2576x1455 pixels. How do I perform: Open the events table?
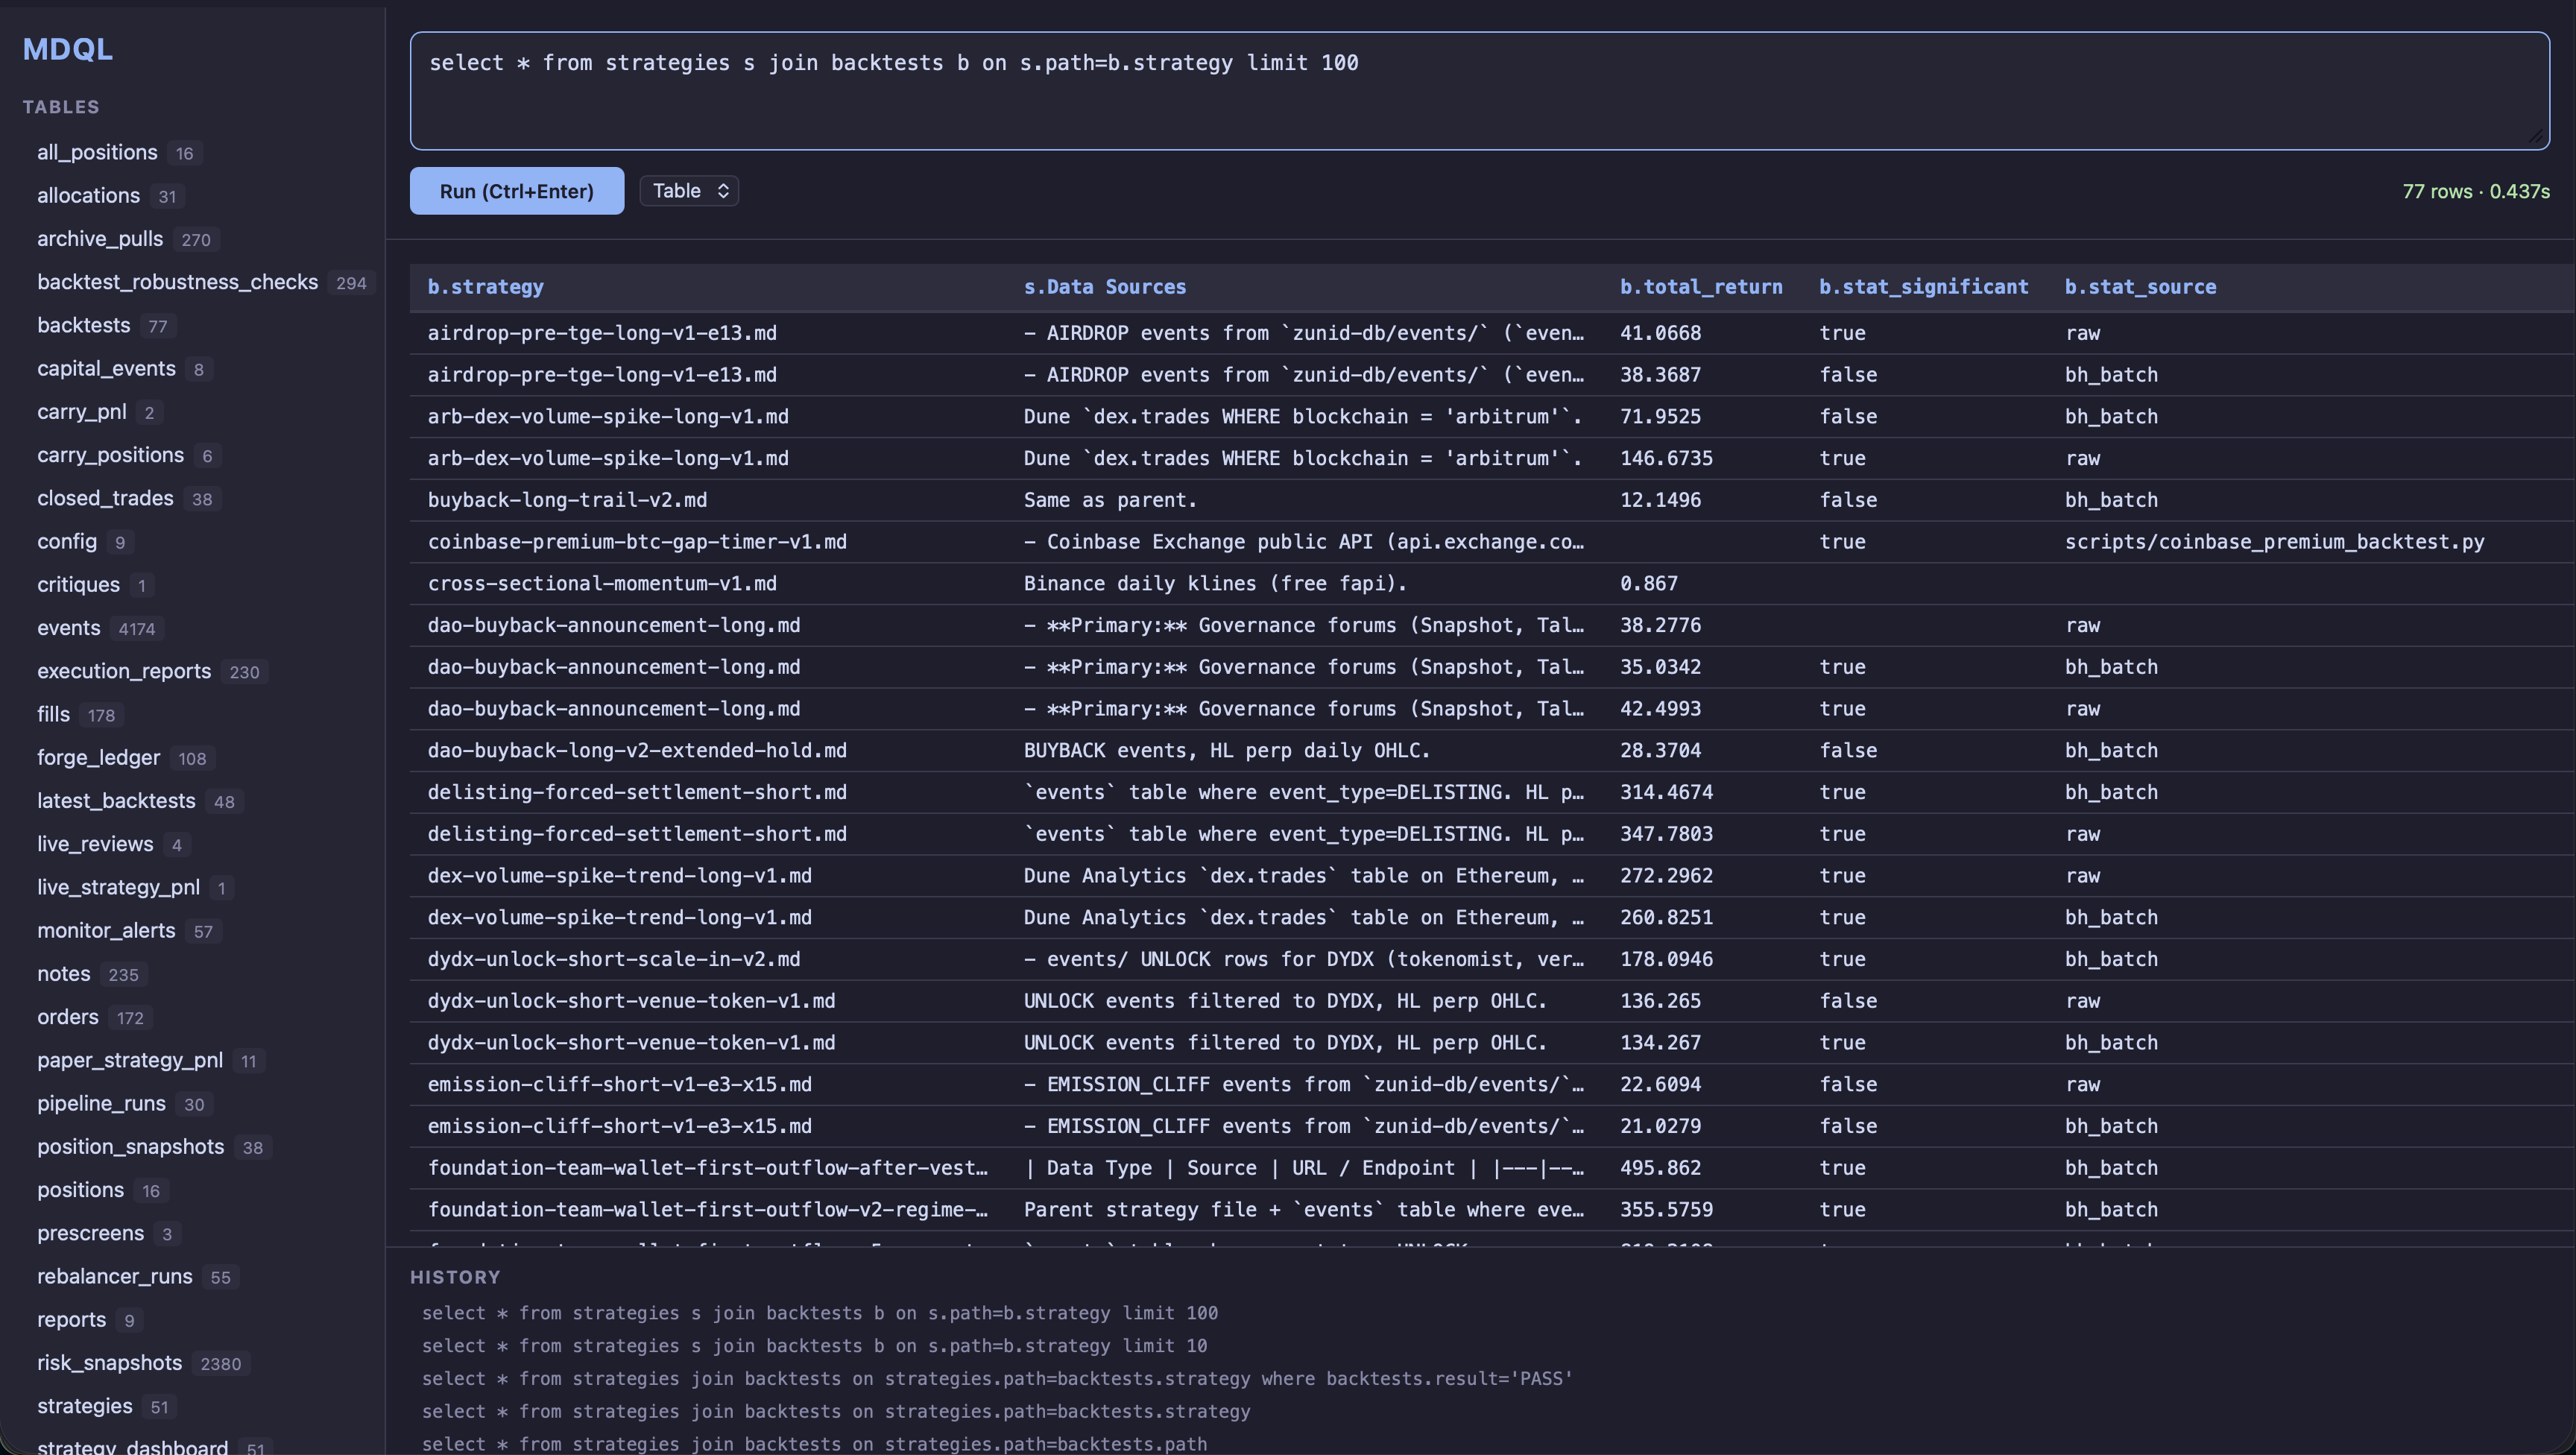68,628
